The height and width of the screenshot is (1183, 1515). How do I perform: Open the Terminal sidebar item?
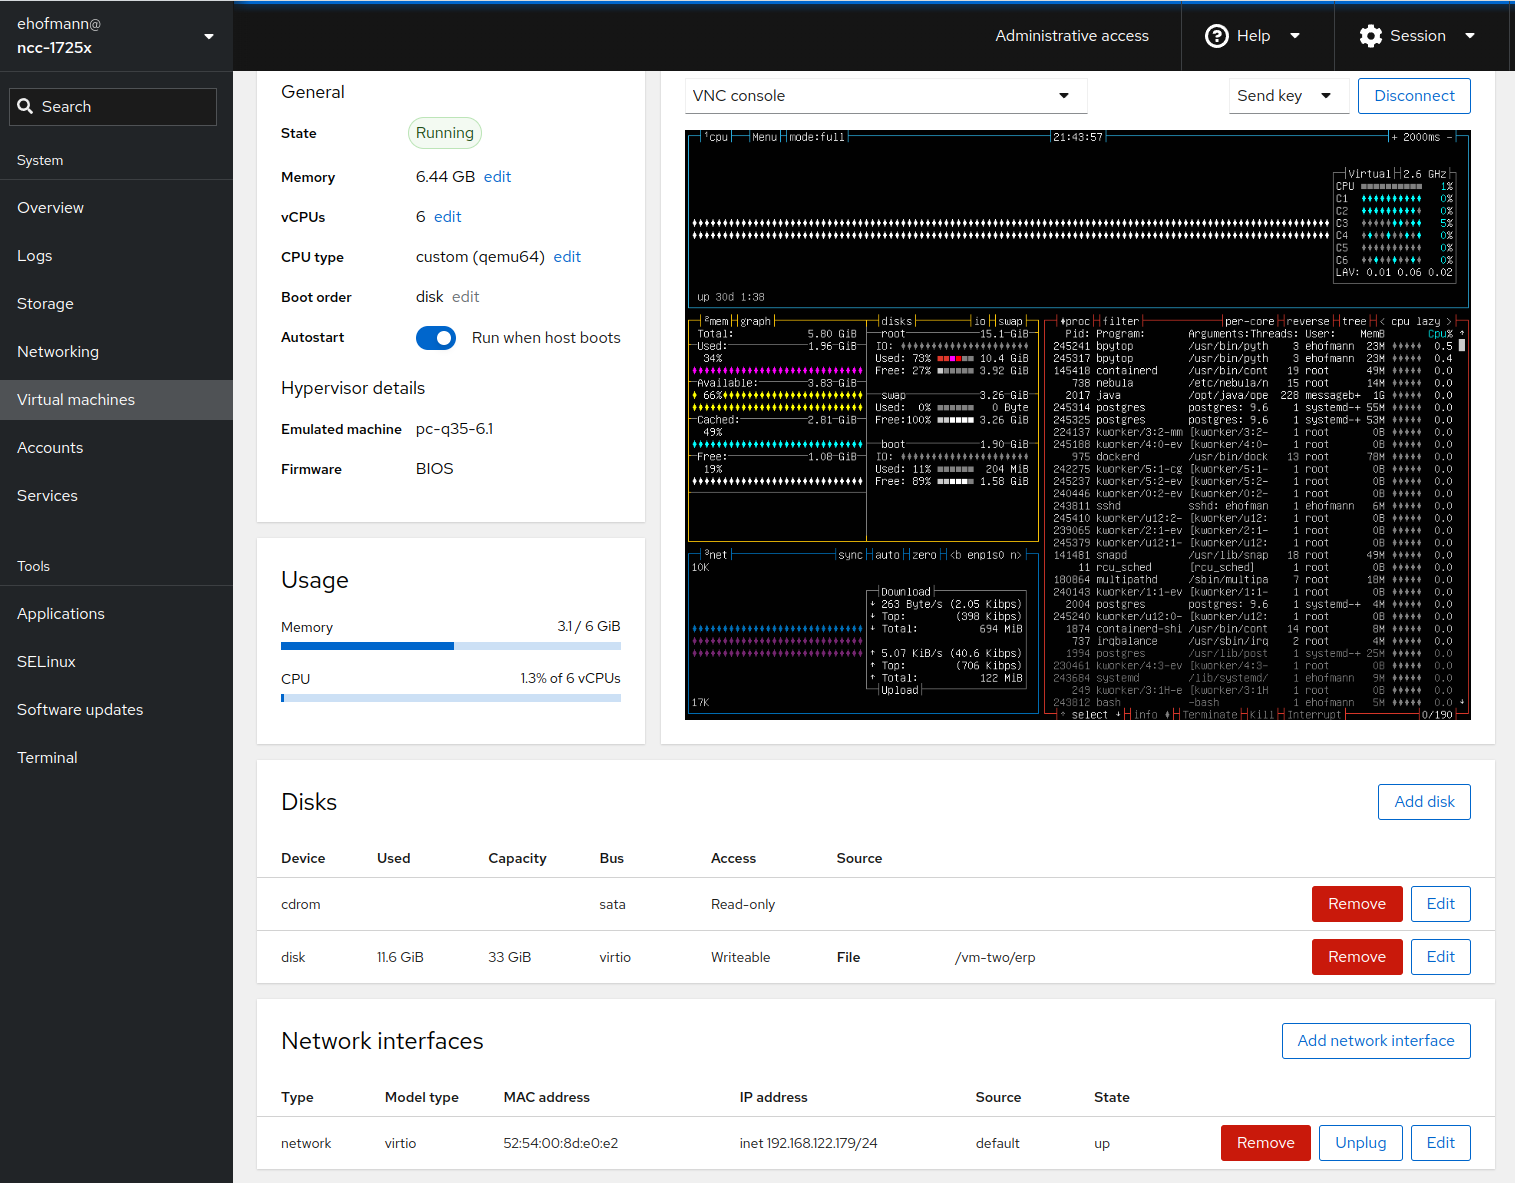pos(47,758)
